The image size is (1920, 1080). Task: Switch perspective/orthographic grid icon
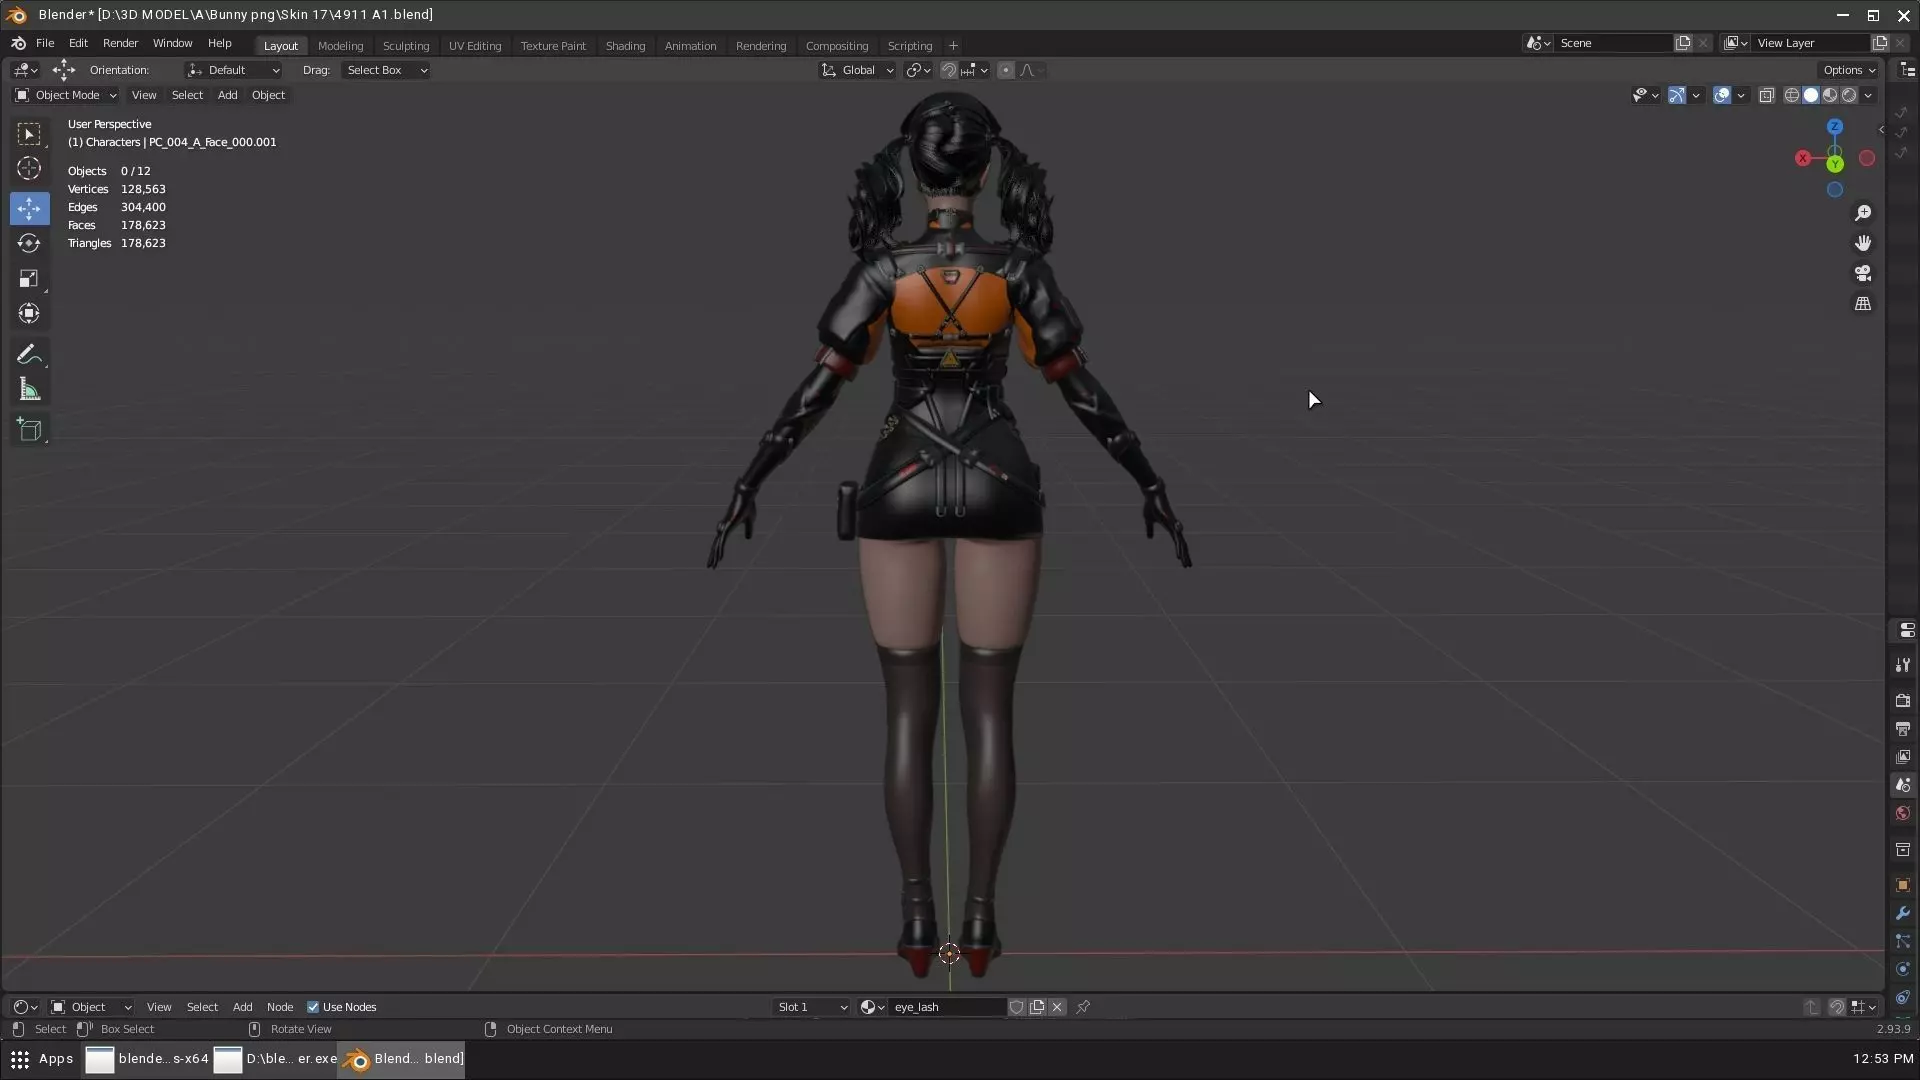pyautogui.click(x=1863, y=304)
